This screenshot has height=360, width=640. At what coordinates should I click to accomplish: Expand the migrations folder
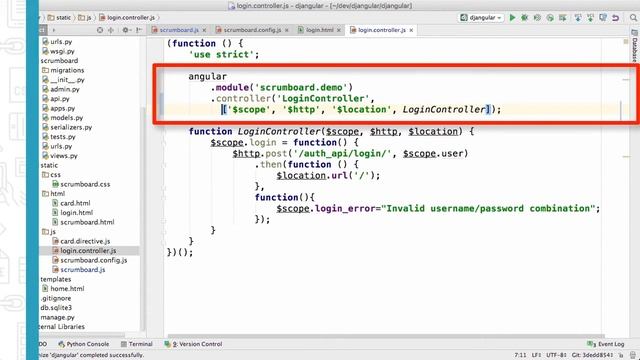[x=63, y=70]
